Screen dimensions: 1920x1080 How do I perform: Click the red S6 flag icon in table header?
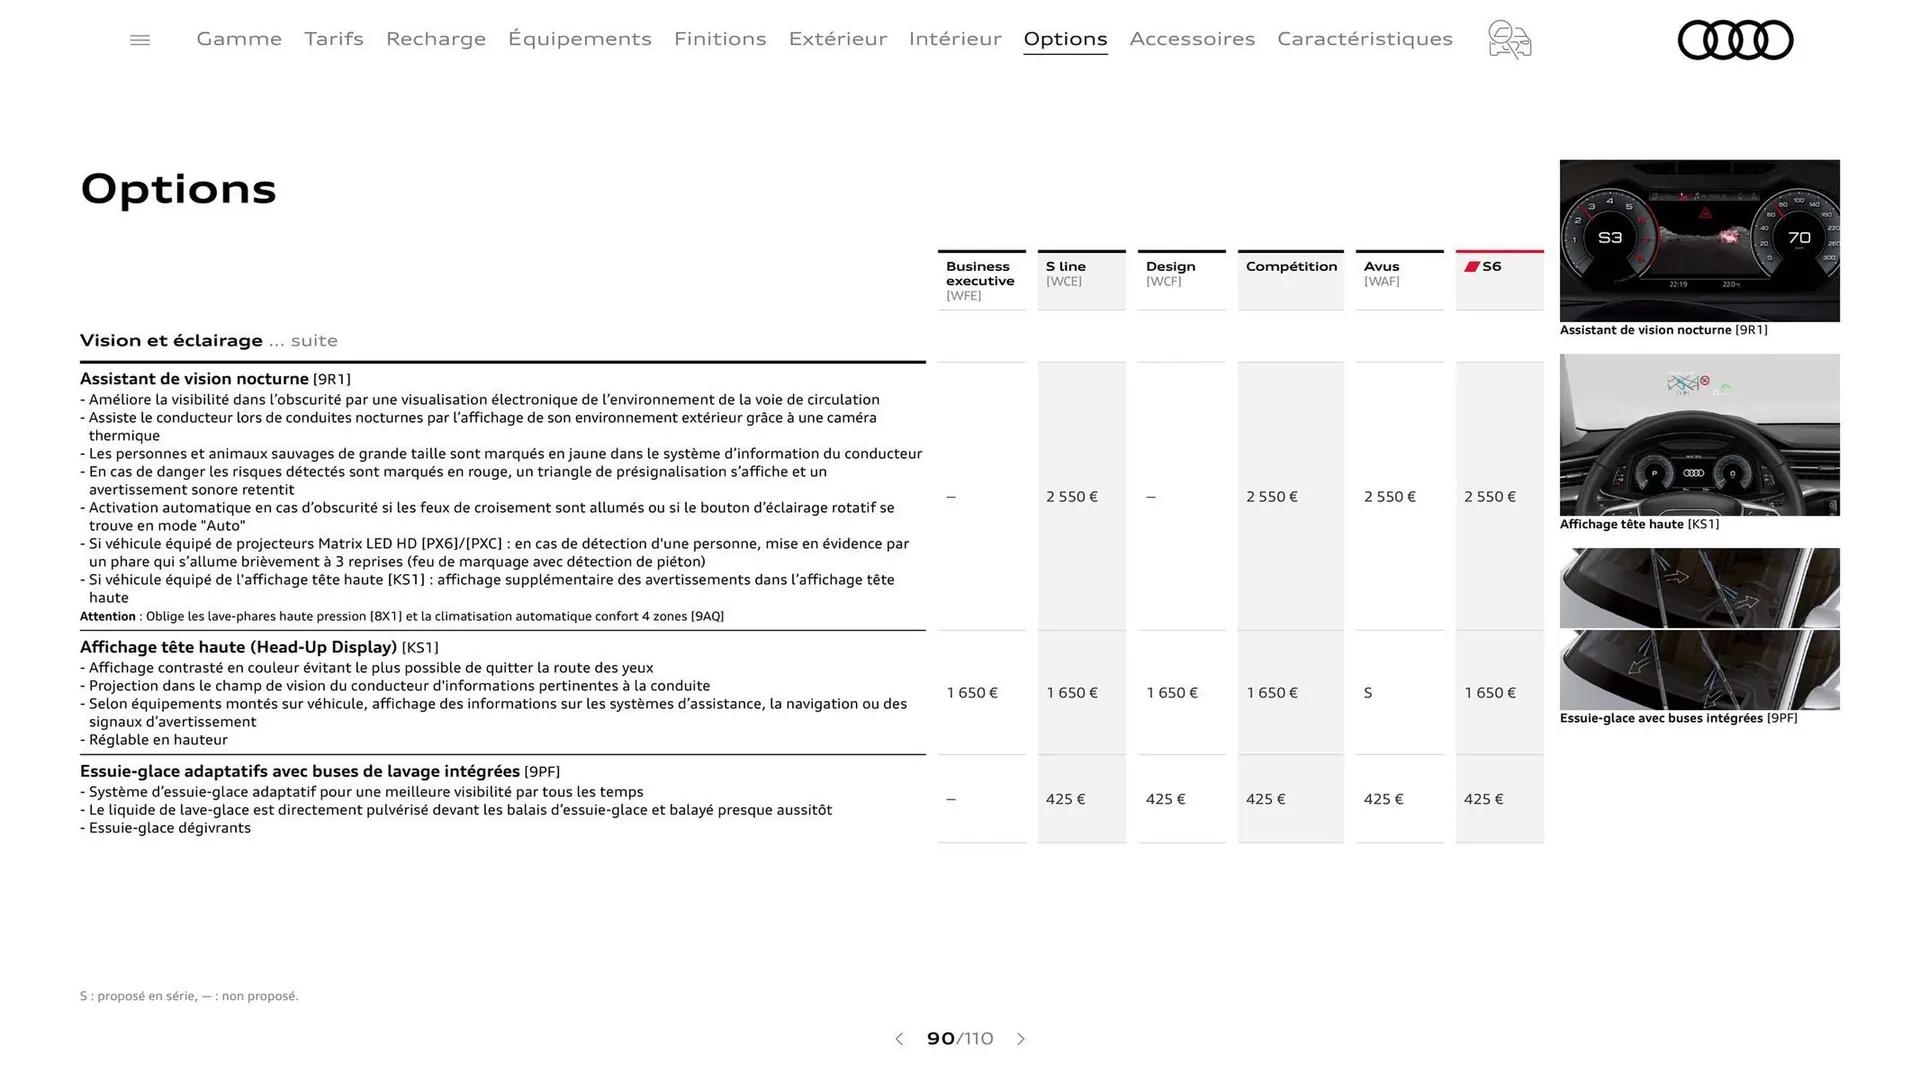click(1471, 265)
